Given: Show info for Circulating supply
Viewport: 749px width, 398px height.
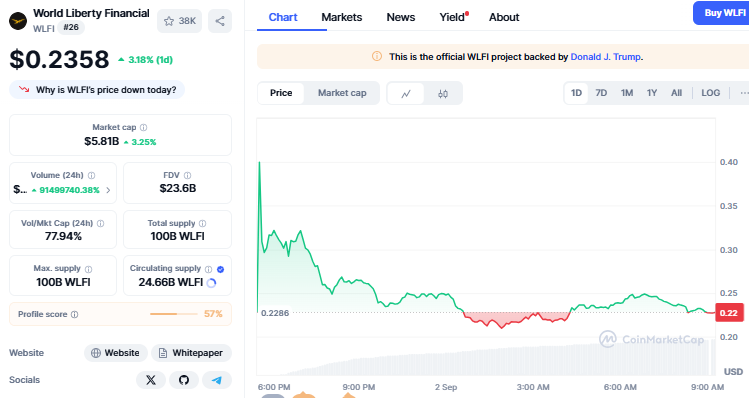Looking at the screenshot, I should click(x=208, y=269).
